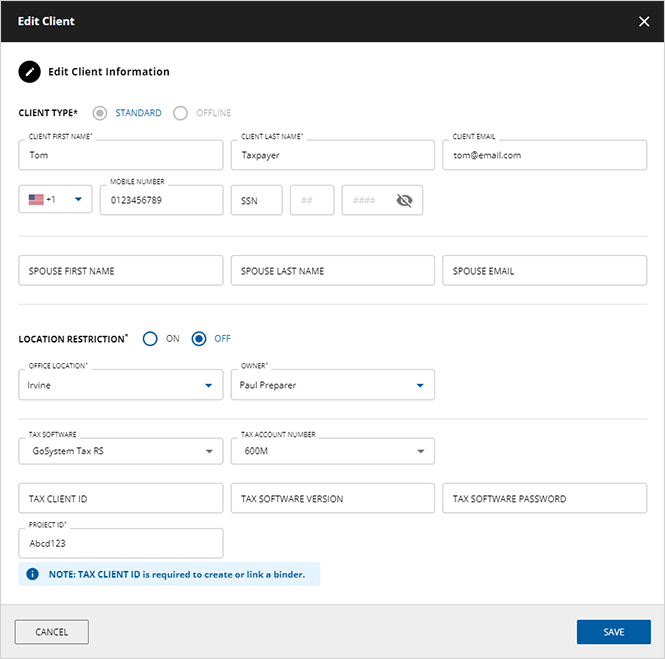665x659 pixels.
Task: Open the Owner dropdown
Action: [x=420, y=385]
